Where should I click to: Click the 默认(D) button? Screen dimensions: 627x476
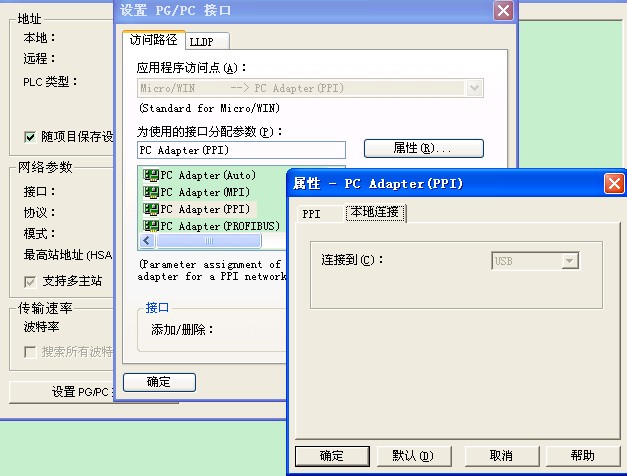coord(412,456)
